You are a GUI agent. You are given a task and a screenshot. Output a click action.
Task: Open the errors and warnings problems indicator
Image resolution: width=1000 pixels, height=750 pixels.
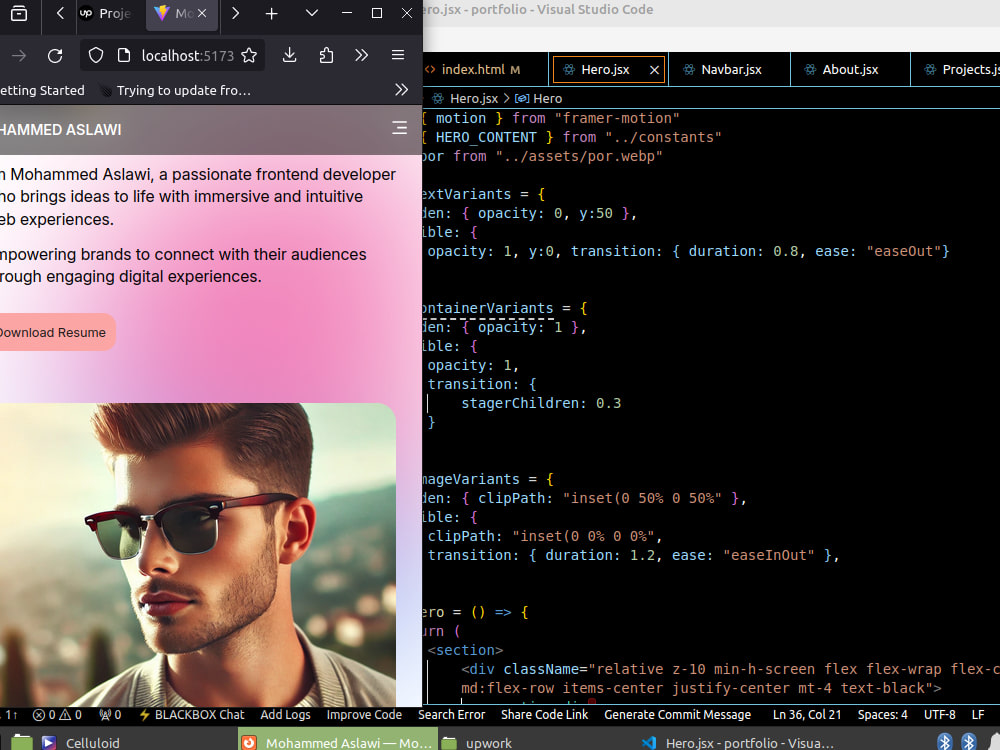coord(57,715)
